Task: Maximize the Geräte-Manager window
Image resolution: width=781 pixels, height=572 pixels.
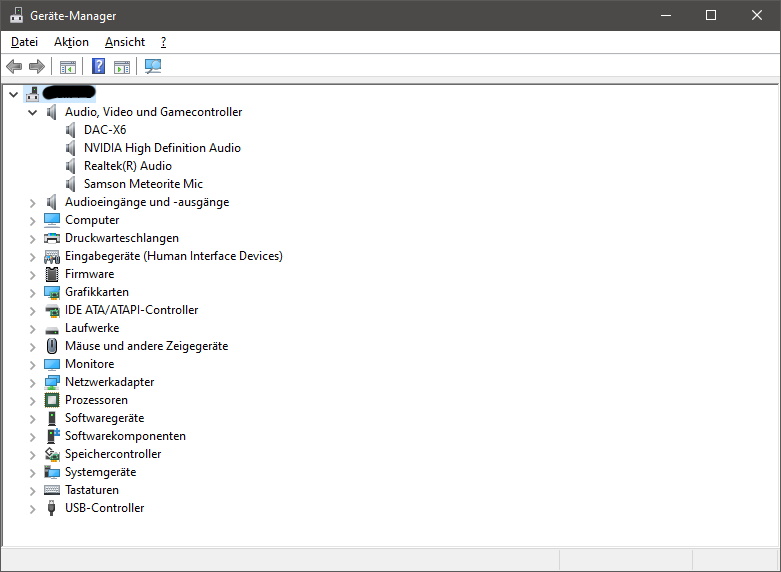Action: coord(711,15)
